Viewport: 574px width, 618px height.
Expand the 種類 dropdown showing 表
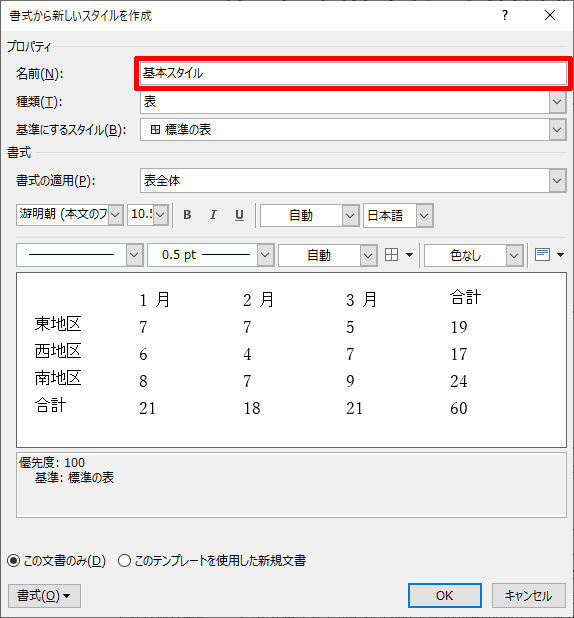coord(557,102)
